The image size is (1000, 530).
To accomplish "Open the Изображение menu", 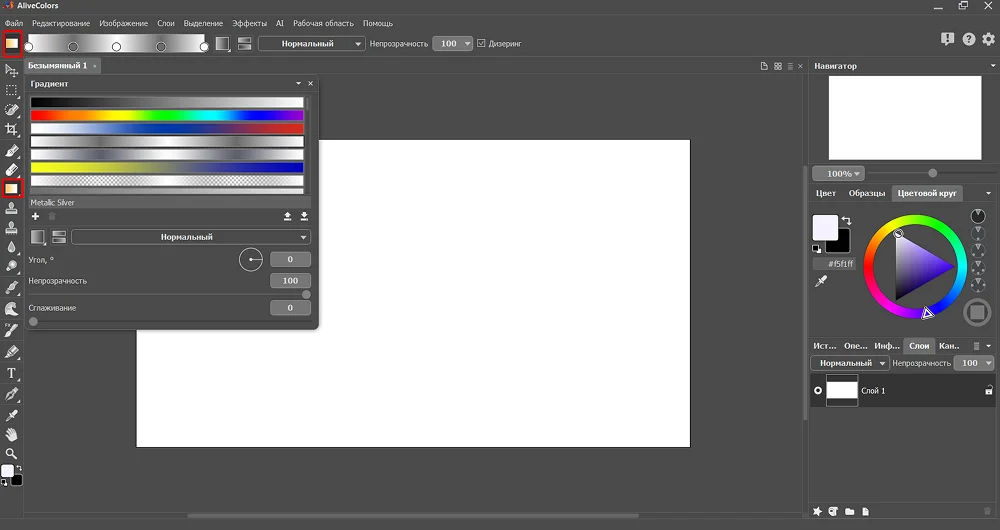I will 124,23.
